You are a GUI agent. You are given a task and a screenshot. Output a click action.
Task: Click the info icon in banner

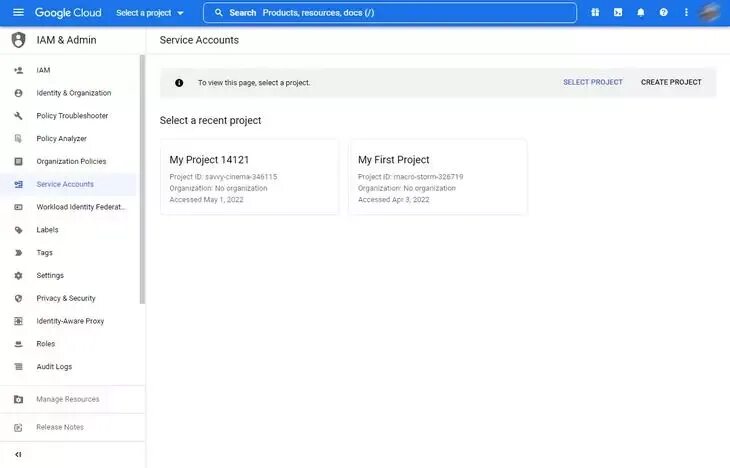(179, 83)
